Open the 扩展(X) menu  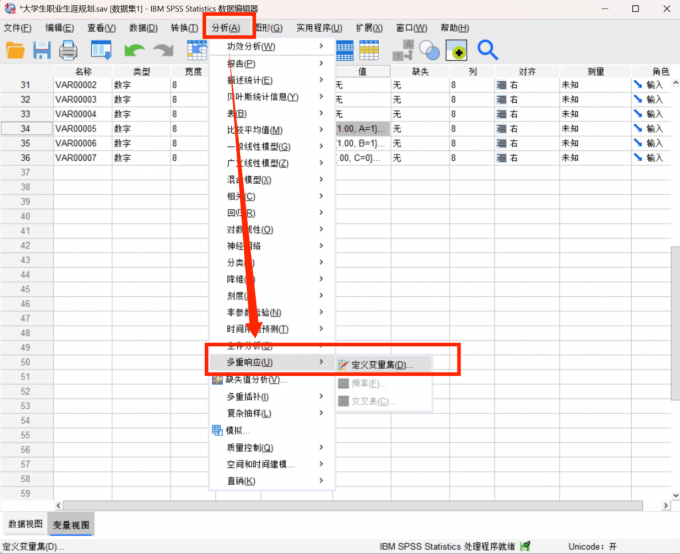(x=369, y=28)
